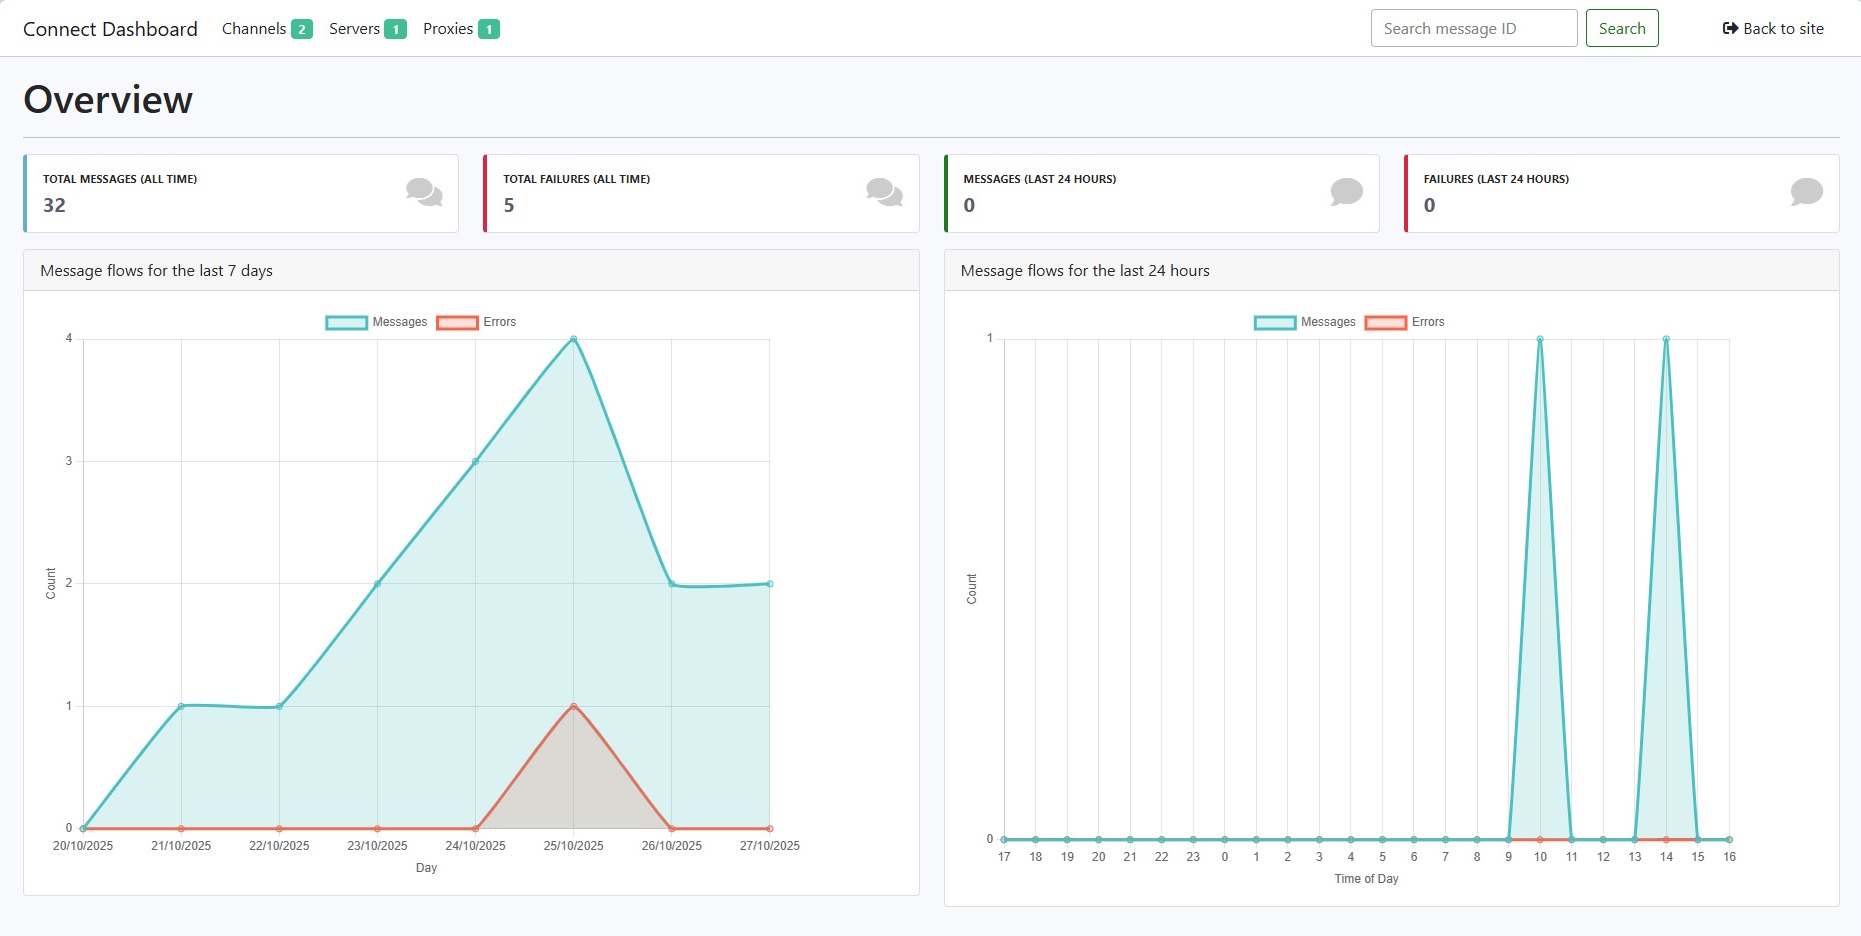The width and height of the screenshot is (1861, 936).
Task: Follow the Back to site link
Action: 1783,29
